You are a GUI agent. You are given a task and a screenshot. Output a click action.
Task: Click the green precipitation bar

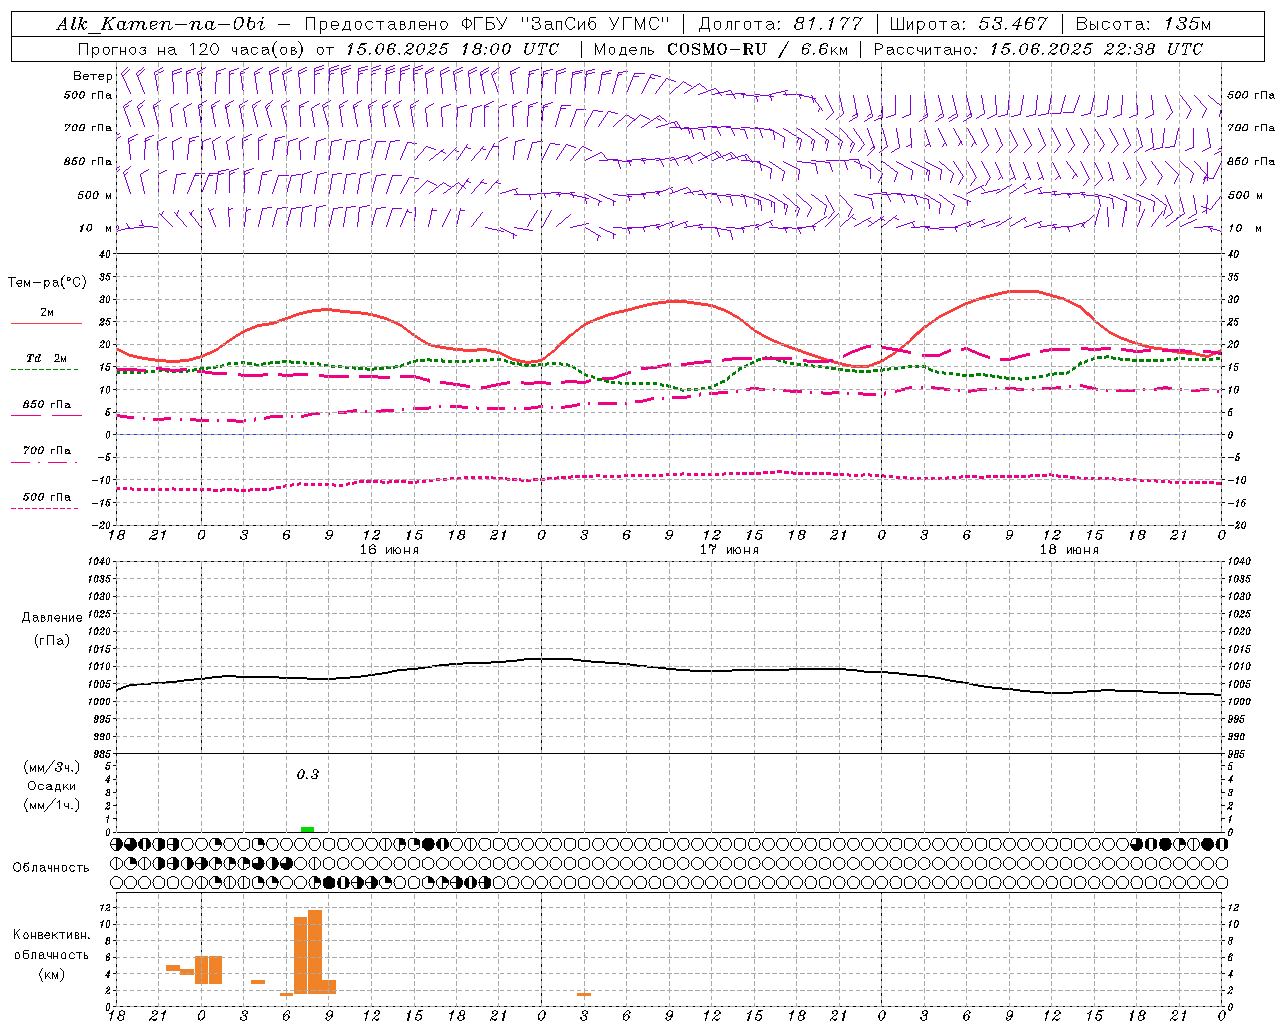coord(308,829)
